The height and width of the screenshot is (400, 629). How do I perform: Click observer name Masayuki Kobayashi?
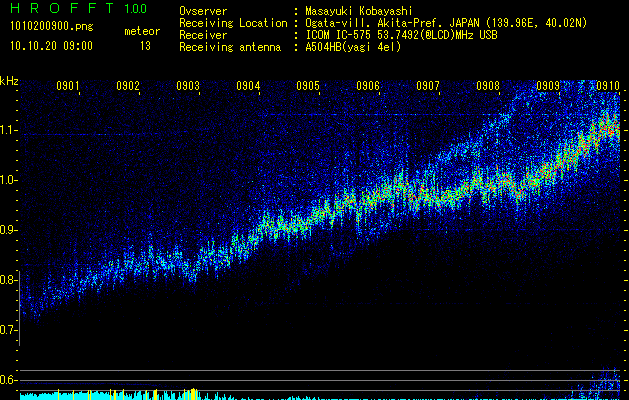[359, 11]
